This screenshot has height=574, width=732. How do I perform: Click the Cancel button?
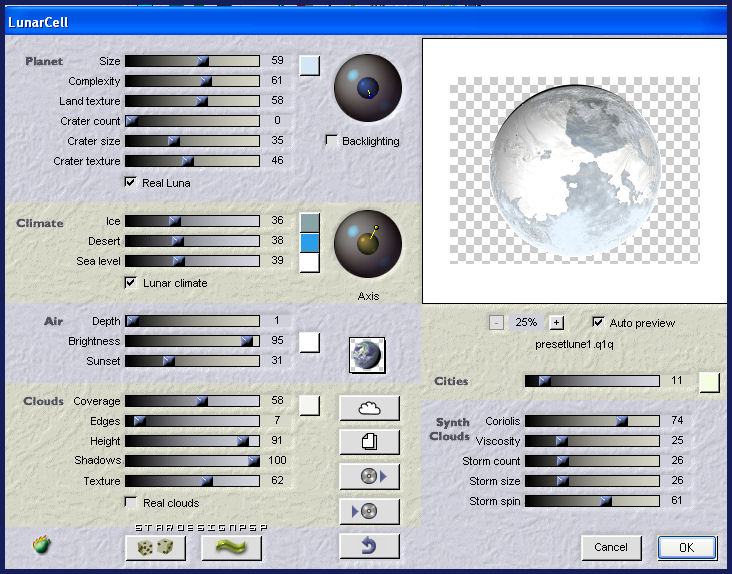pos(611,547)
